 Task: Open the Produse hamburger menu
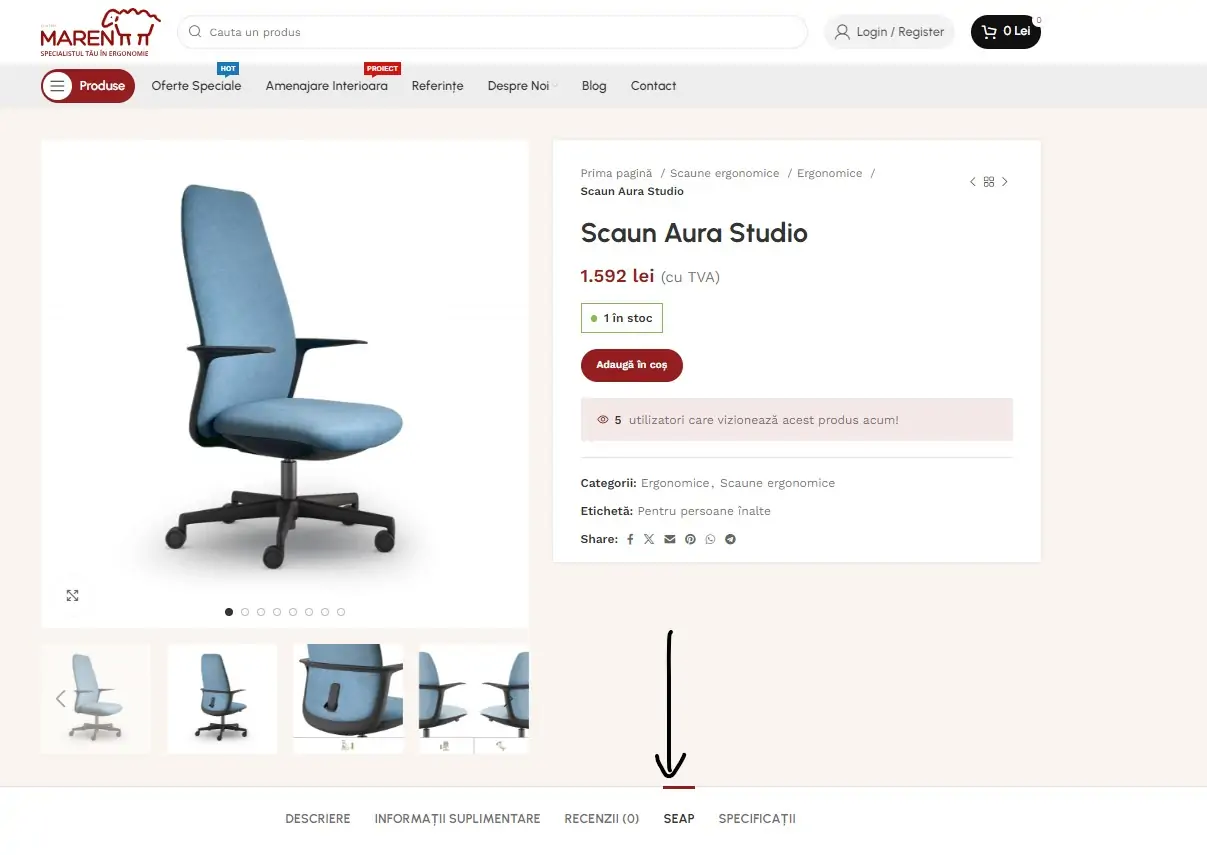point(88,86)
